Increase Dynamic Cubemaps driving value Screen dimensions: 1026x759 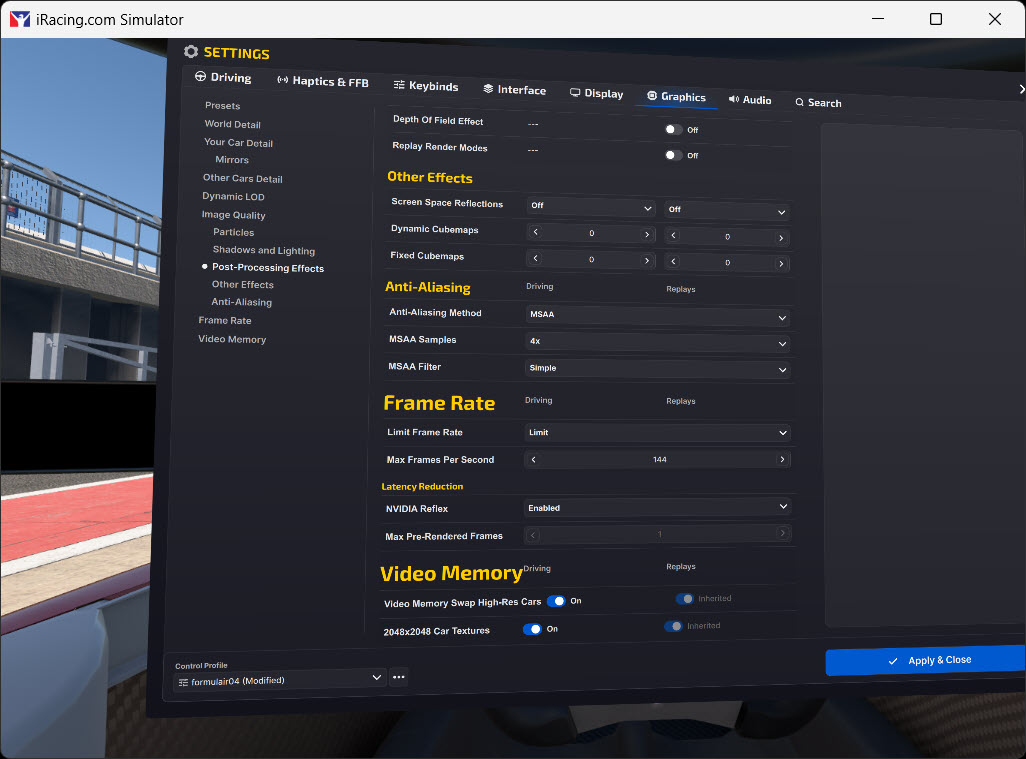pos(647,234)
